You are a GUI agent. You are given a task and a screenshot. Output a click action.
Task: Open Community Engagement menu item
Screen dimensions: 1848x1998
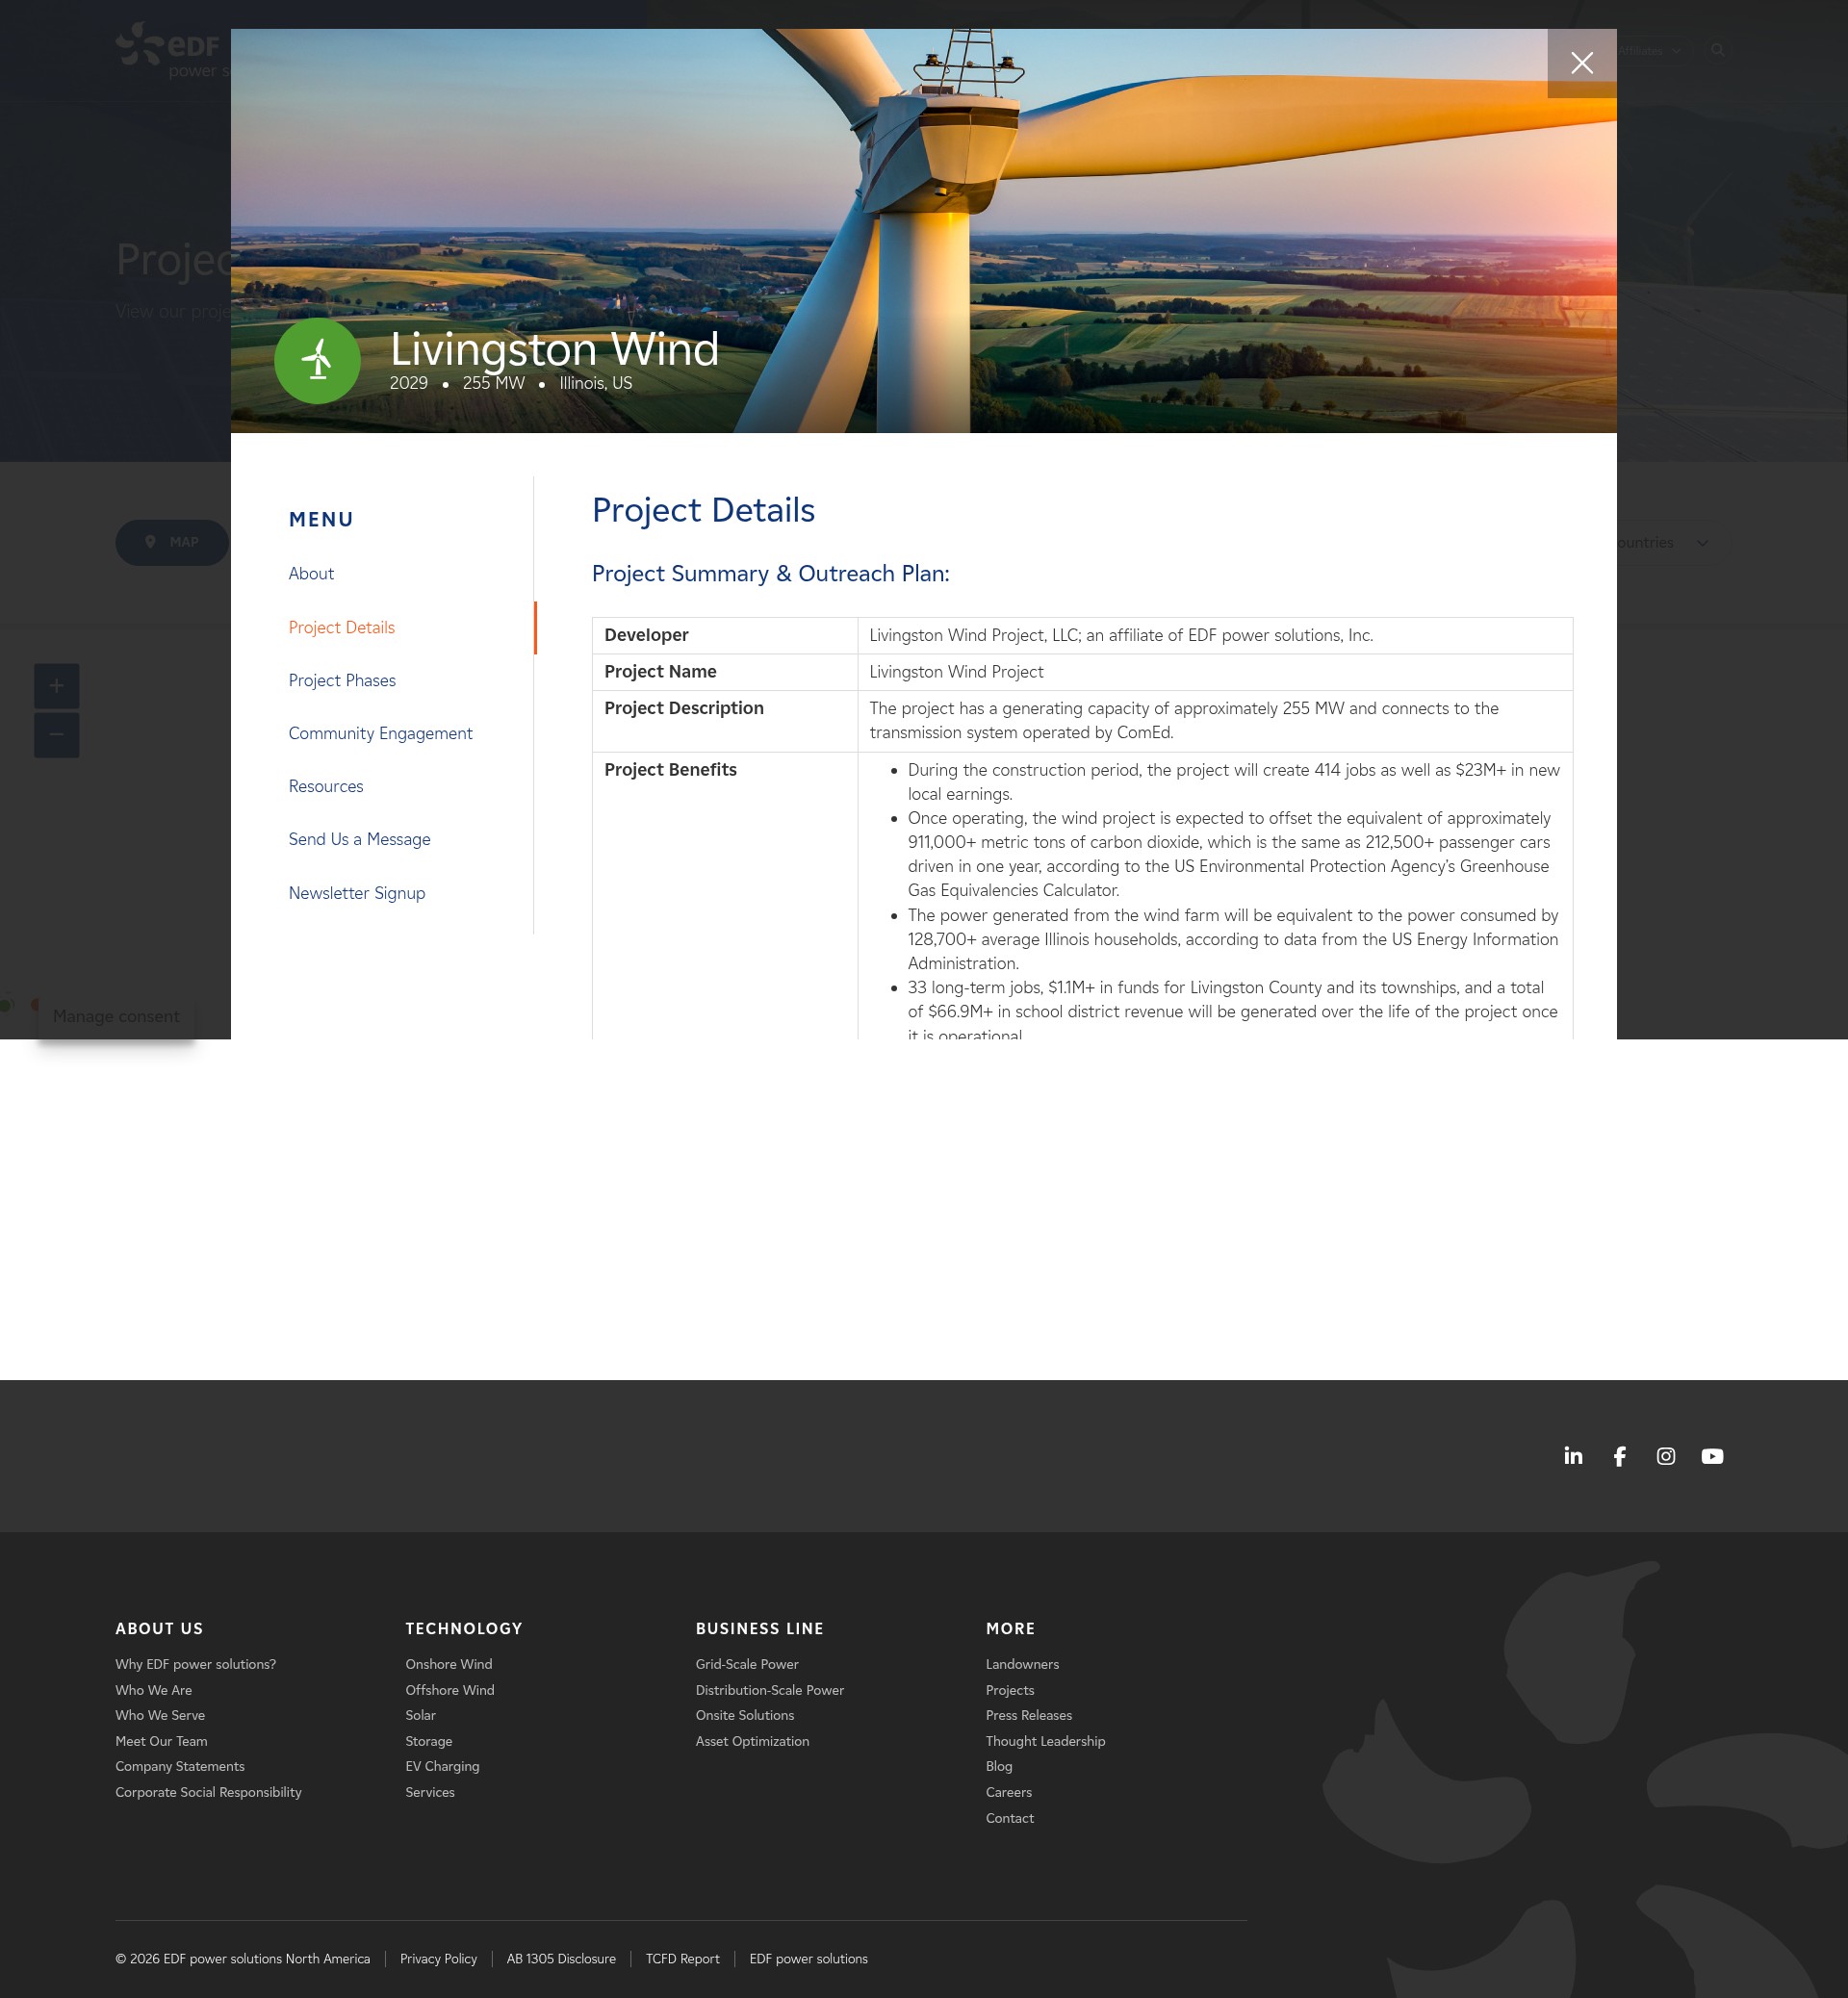(x=380, y=733)
